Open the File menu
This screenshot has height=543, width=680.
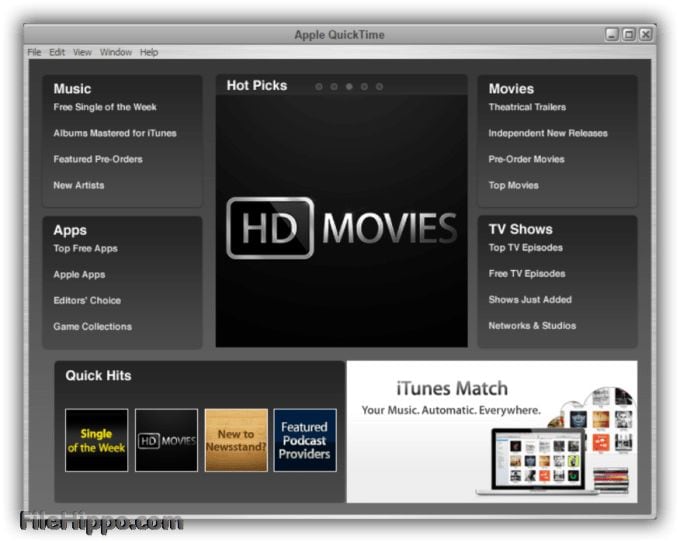[34, 52]
